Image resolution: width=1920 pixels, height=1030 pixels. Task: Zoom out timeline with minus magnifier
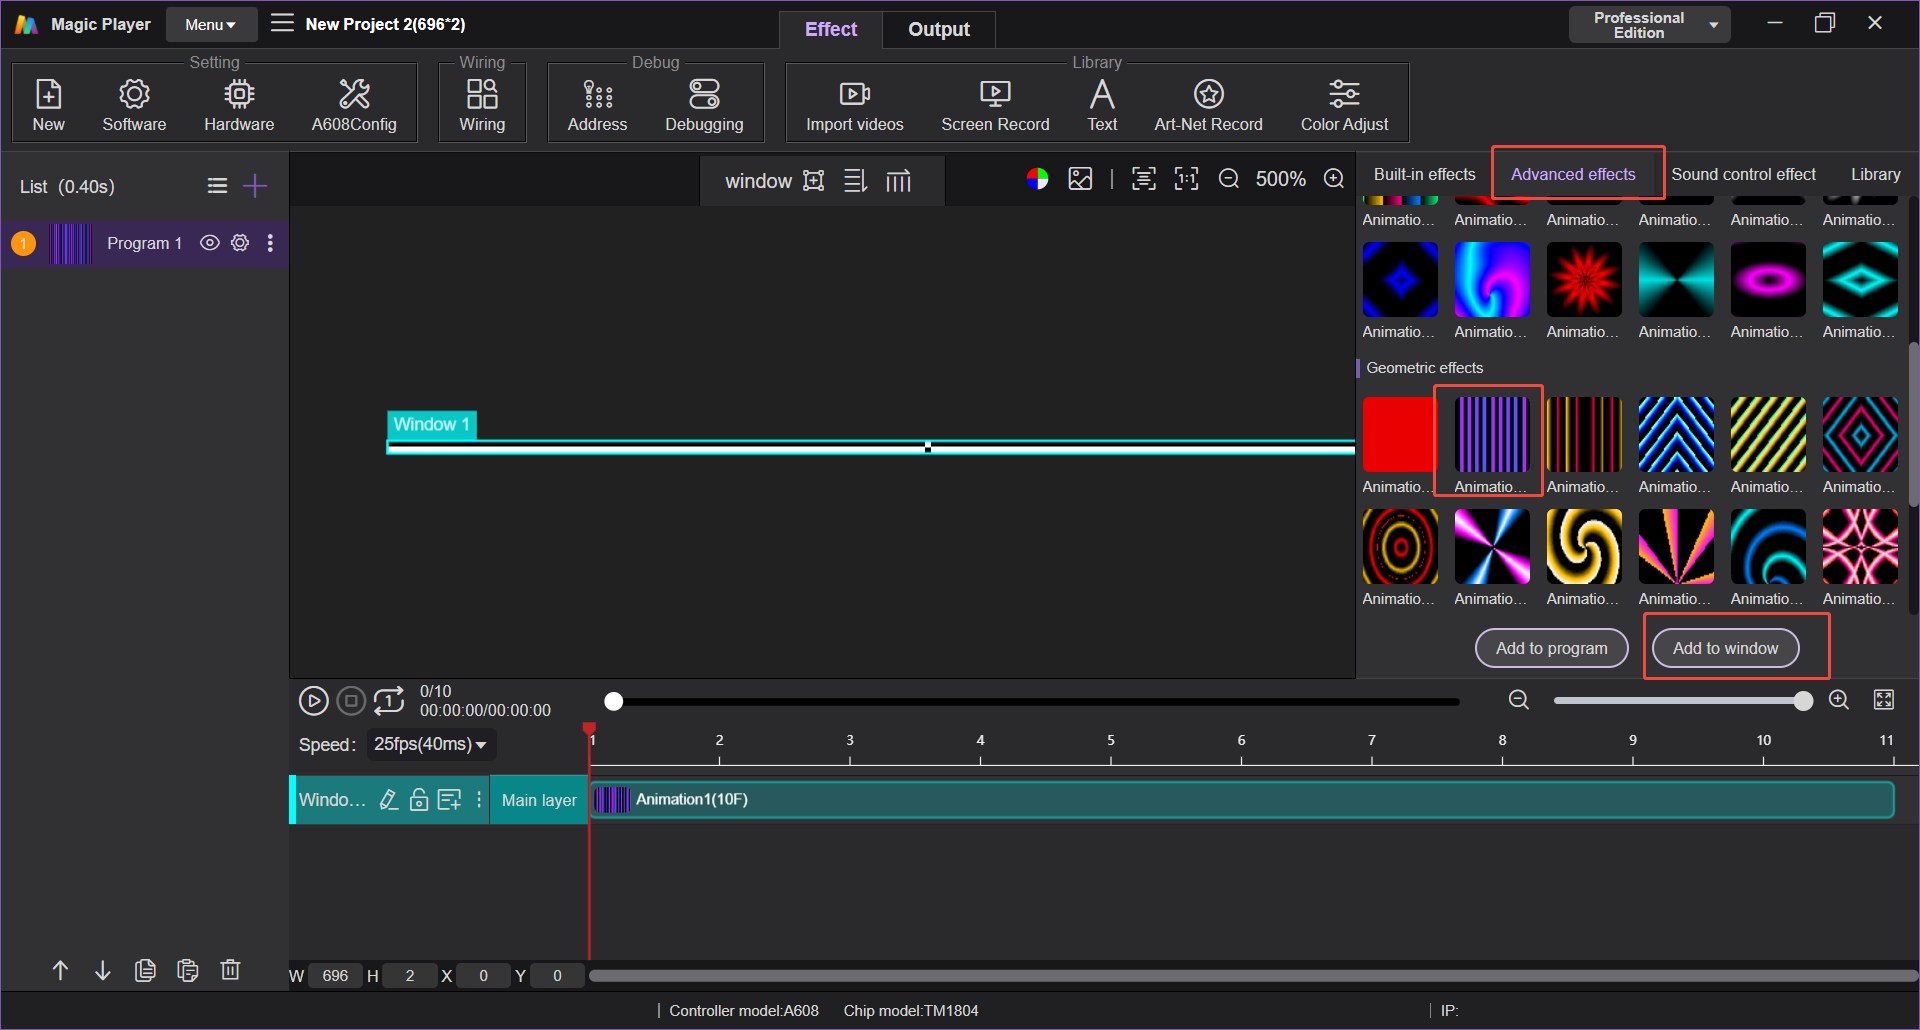[x=1519, y=700]
